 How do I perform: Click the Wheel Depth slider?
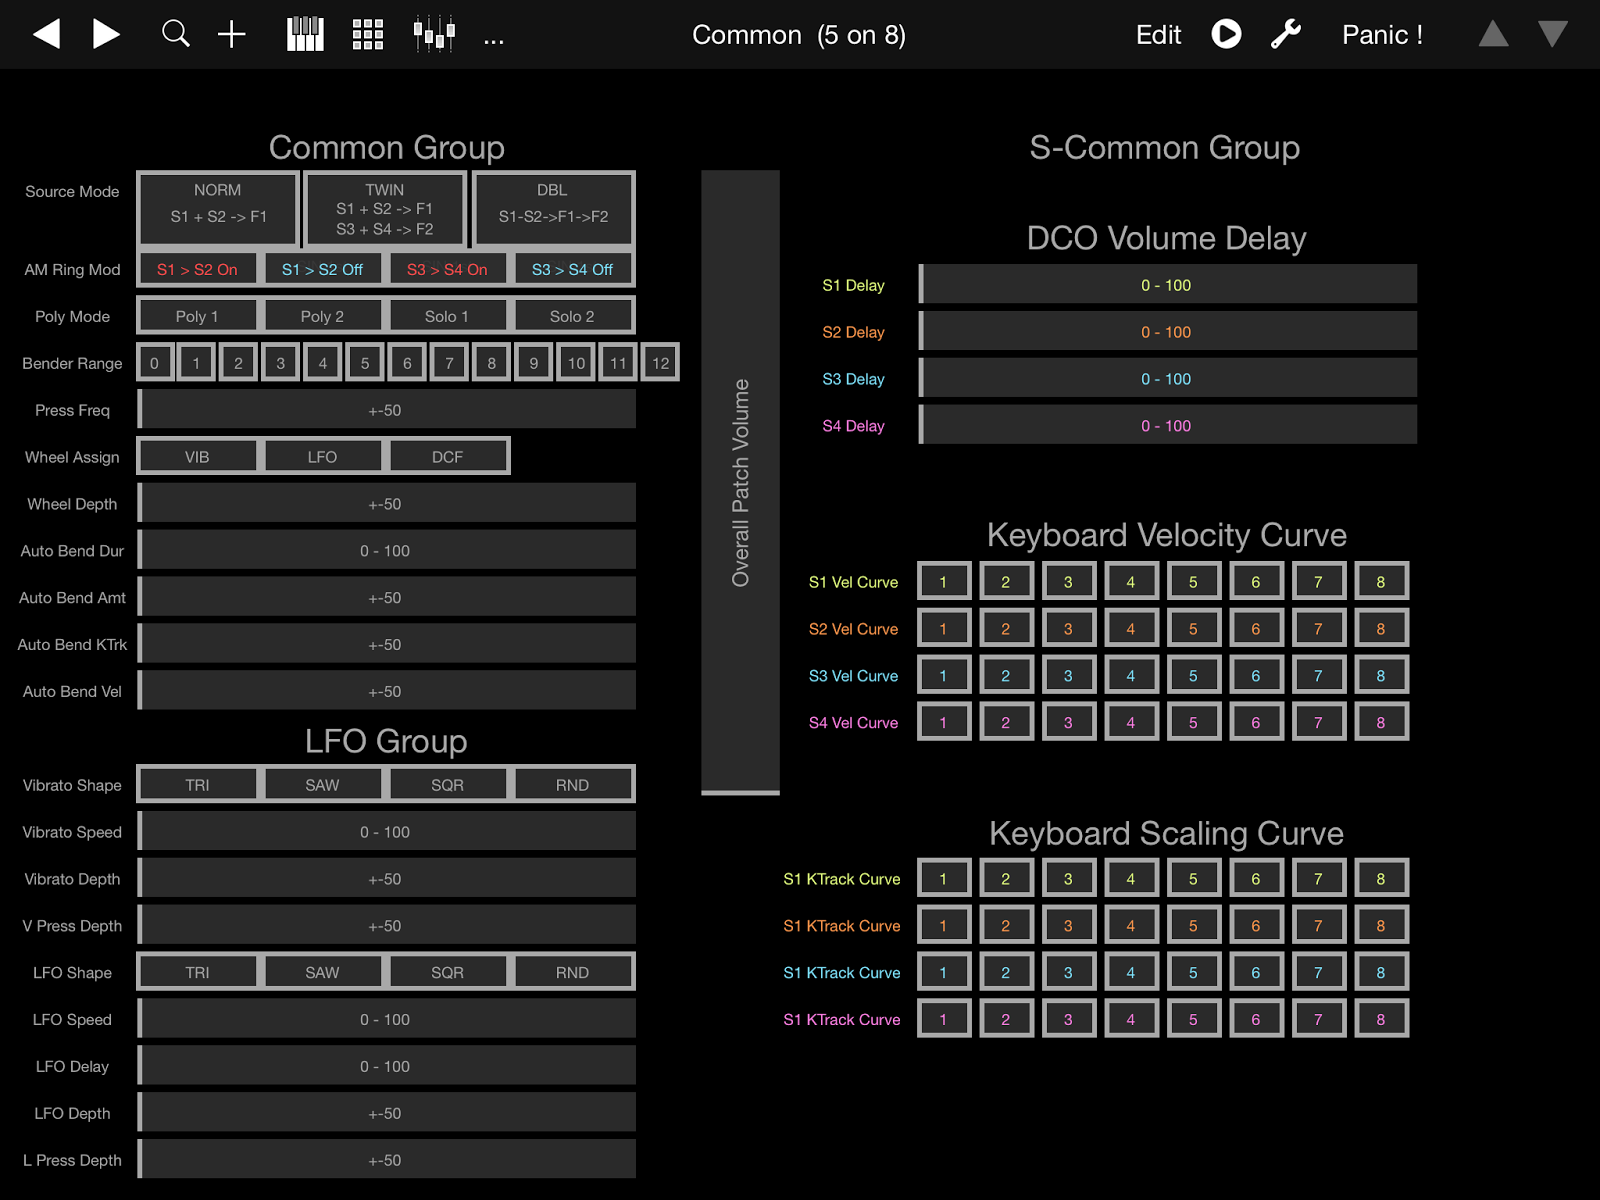386,504
